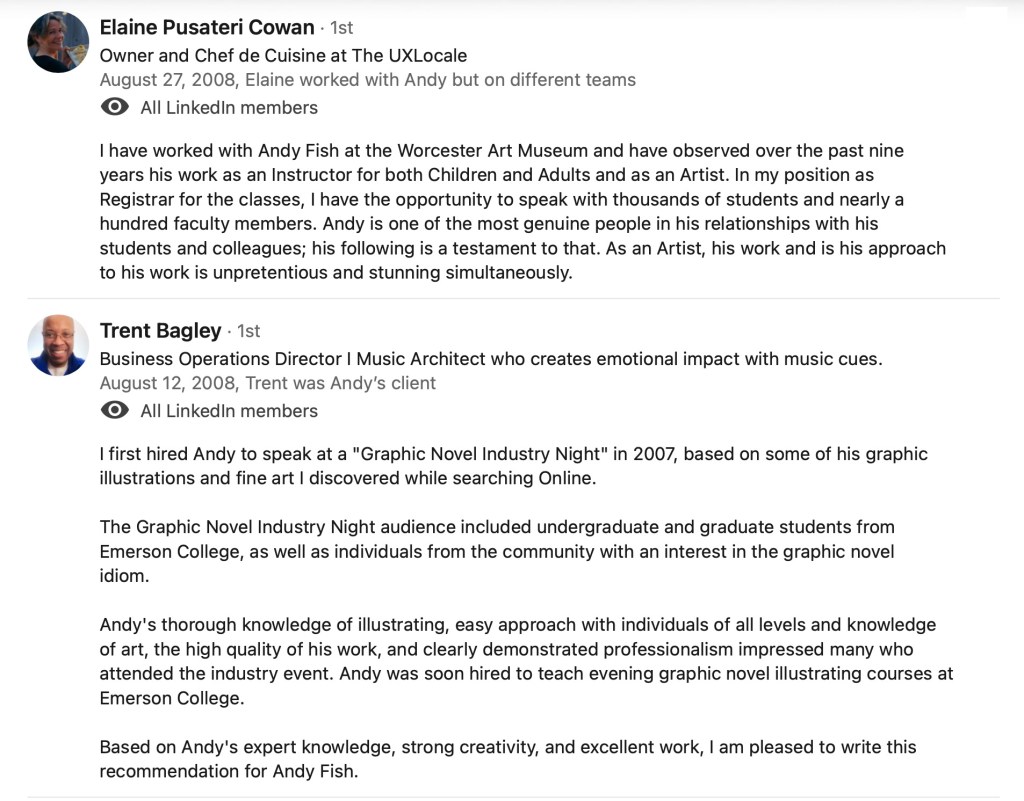Click the visibility eye icon under Elaine's recommendation

click(115, 107)
